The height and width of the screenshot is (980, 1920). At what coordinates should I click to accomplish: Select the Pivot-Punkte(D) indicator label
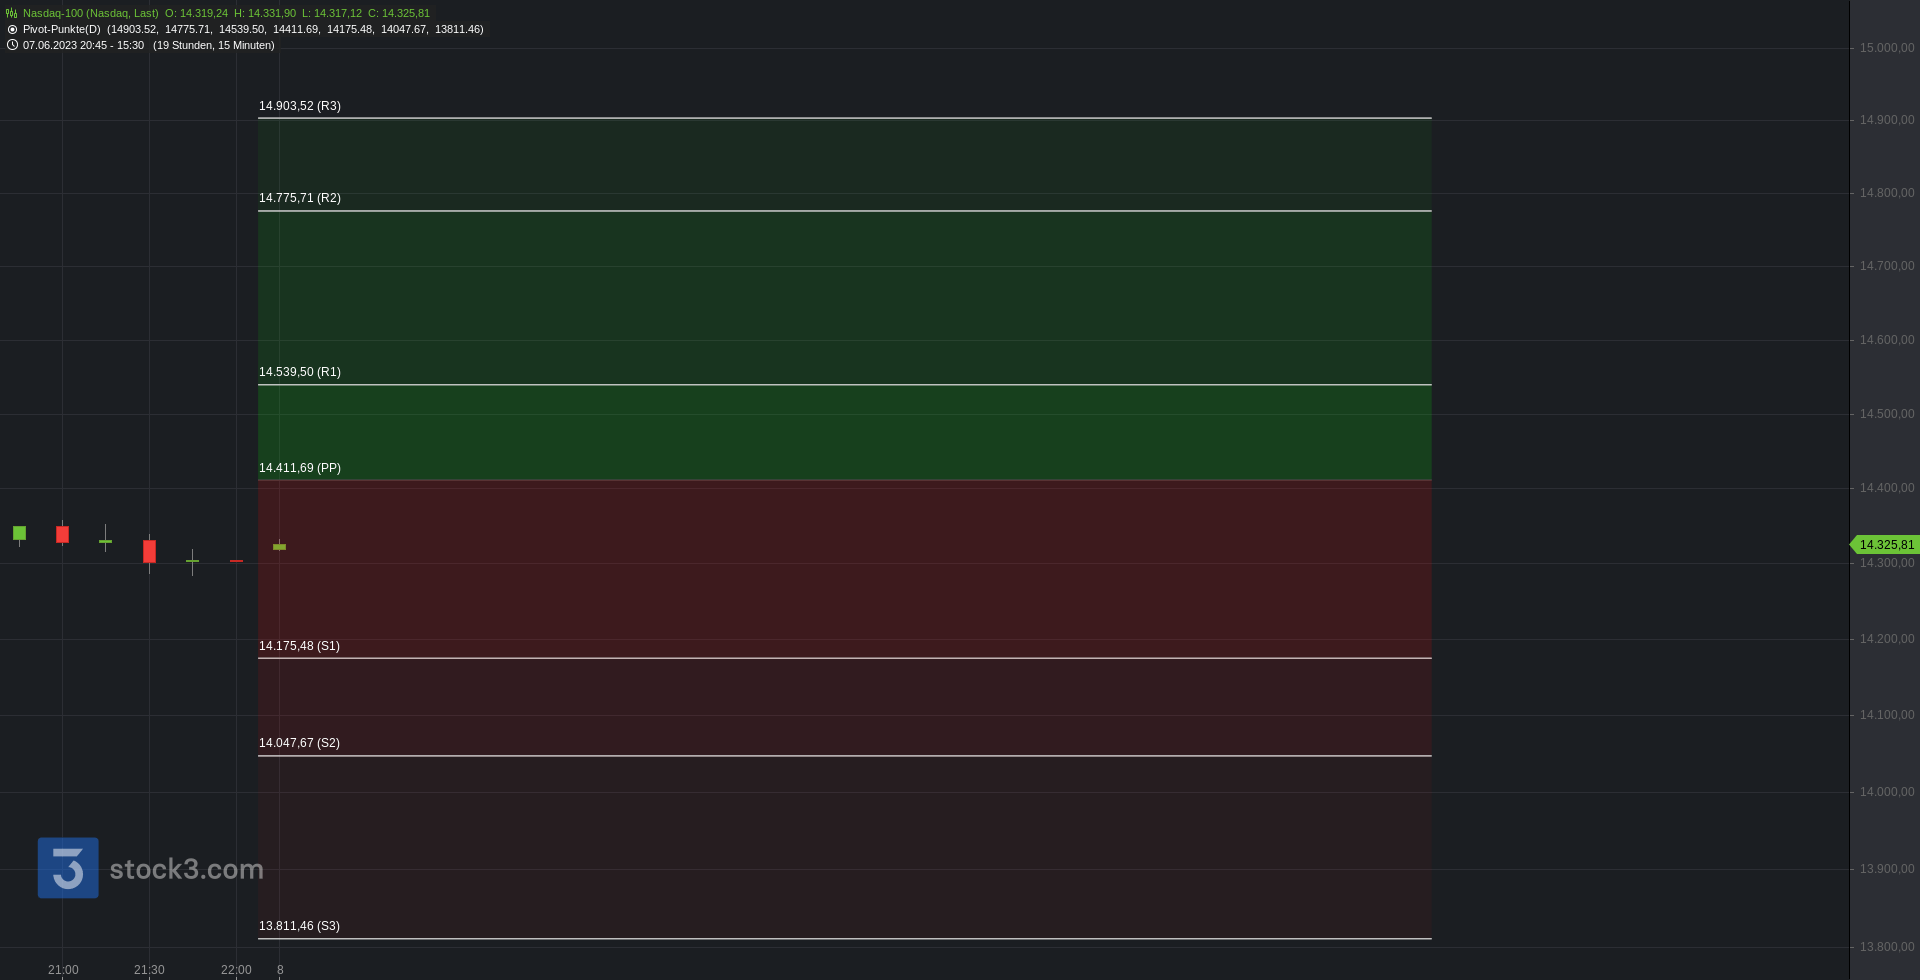click(62, 29)
